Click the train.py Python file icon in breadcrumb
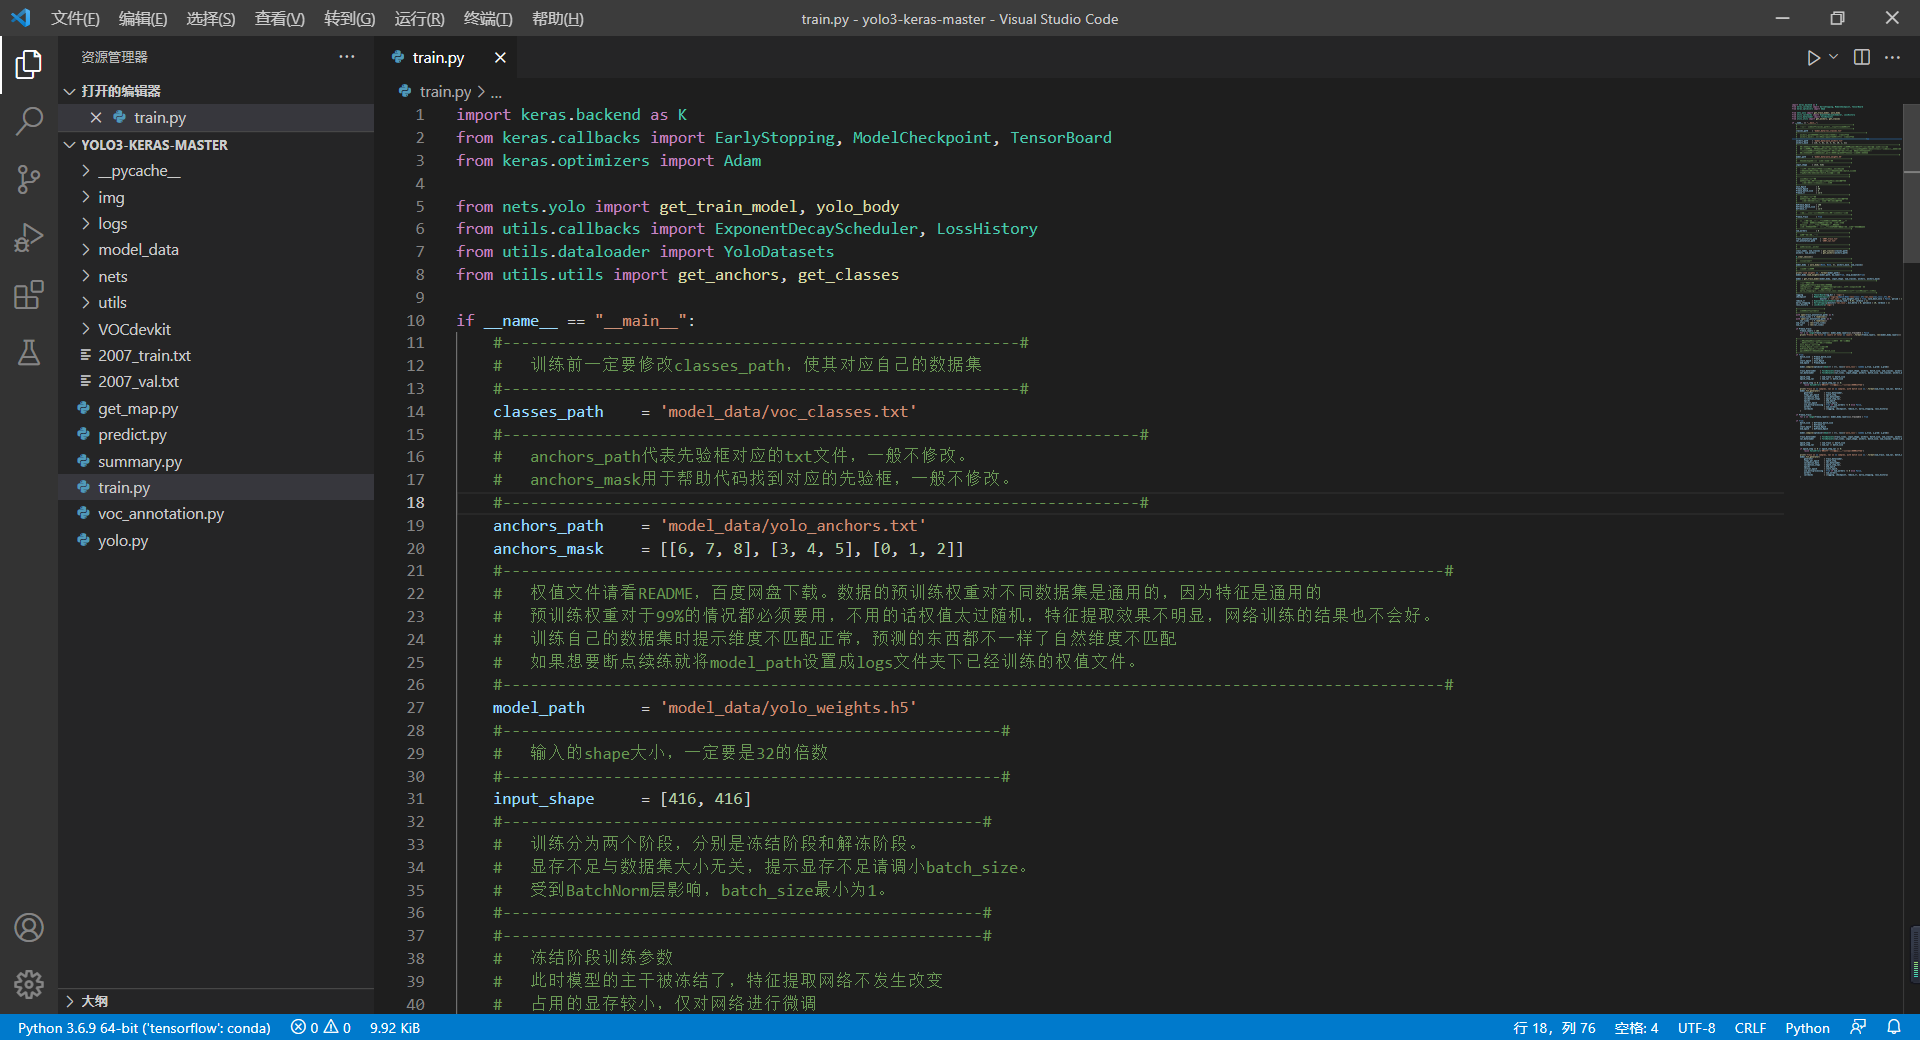 coord(405,91)
